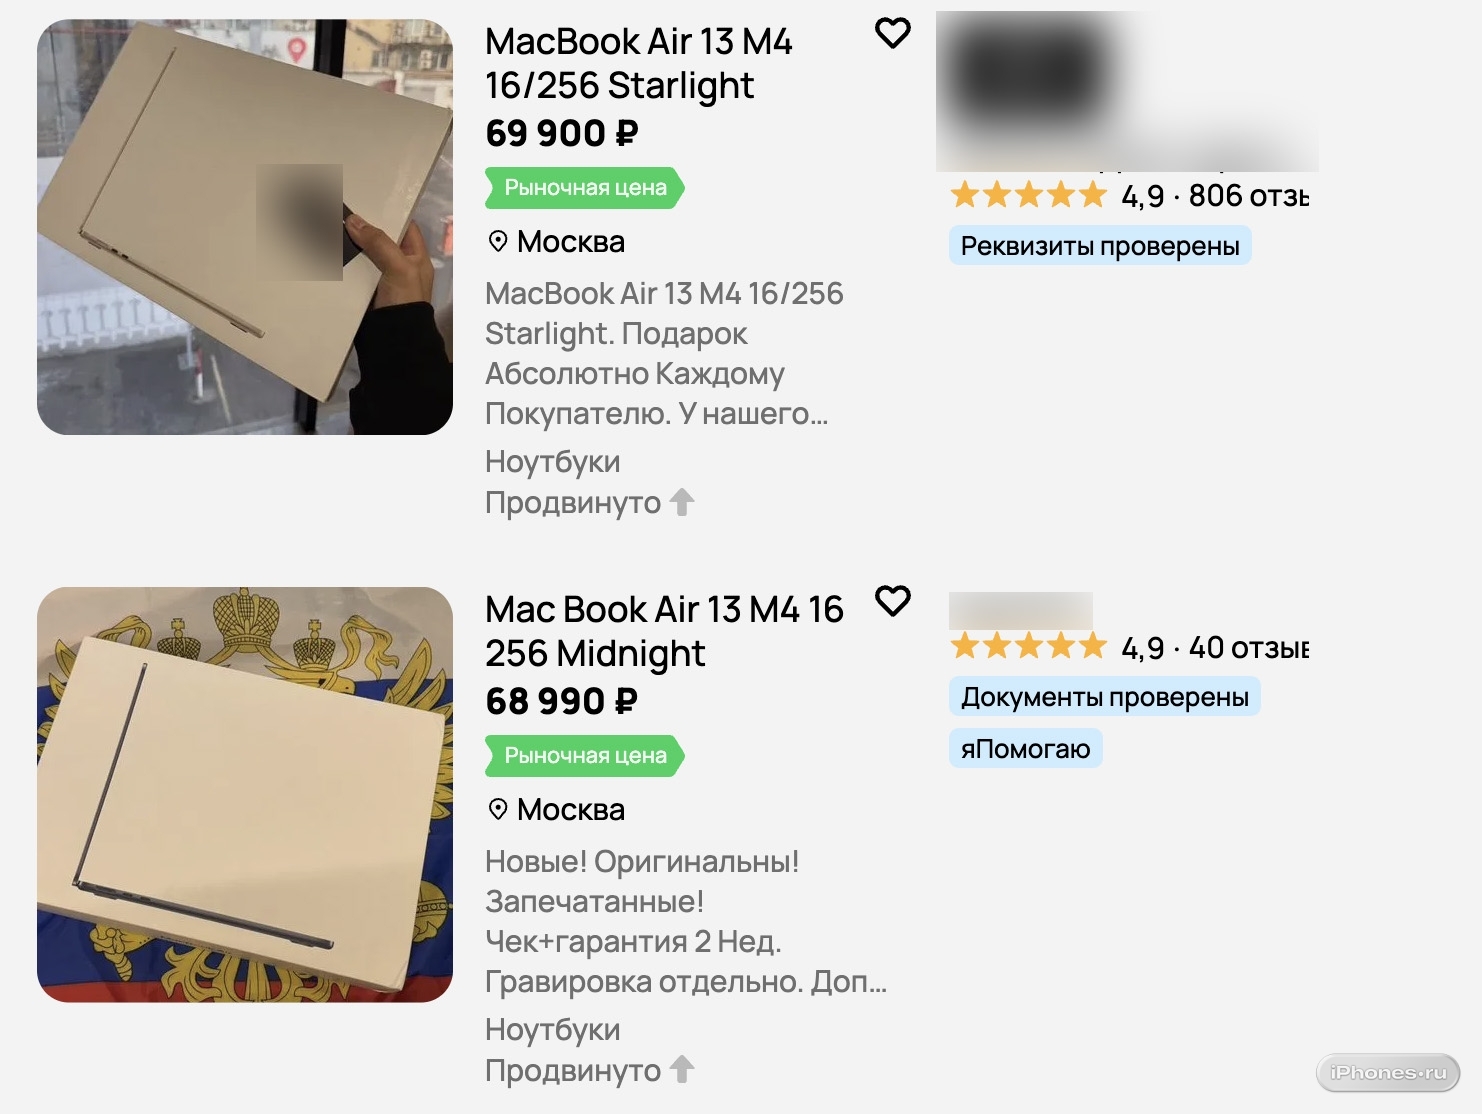Open Mac Book Air 13 M4 Midnight title
Viewport: 1482px width, 1114px height.
coord(664,631)
